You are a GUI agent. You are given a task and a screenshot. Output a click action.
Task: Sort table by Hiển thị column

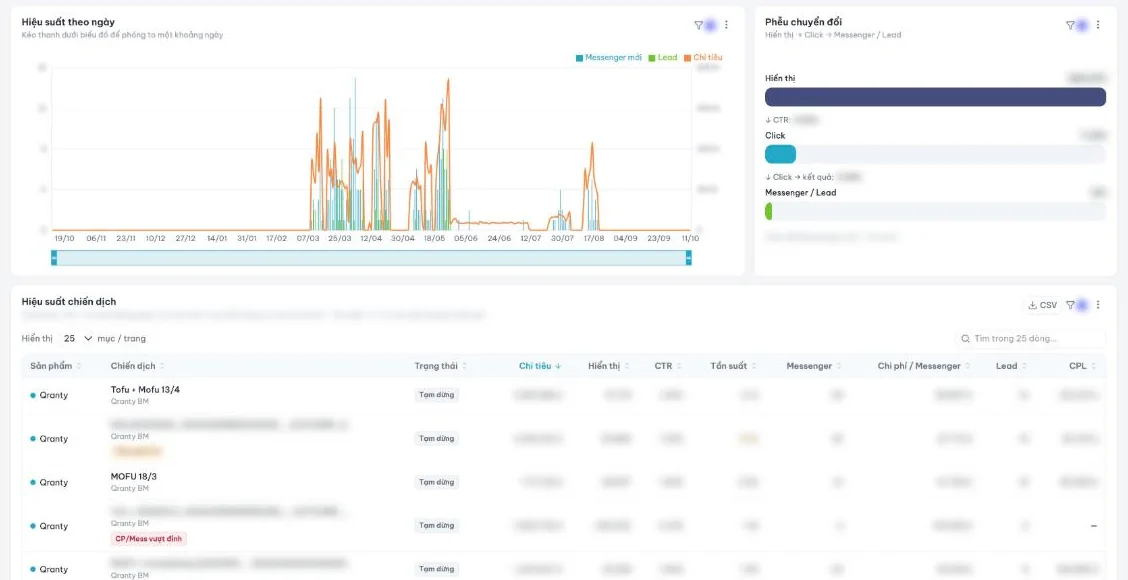tap(609, 366)
